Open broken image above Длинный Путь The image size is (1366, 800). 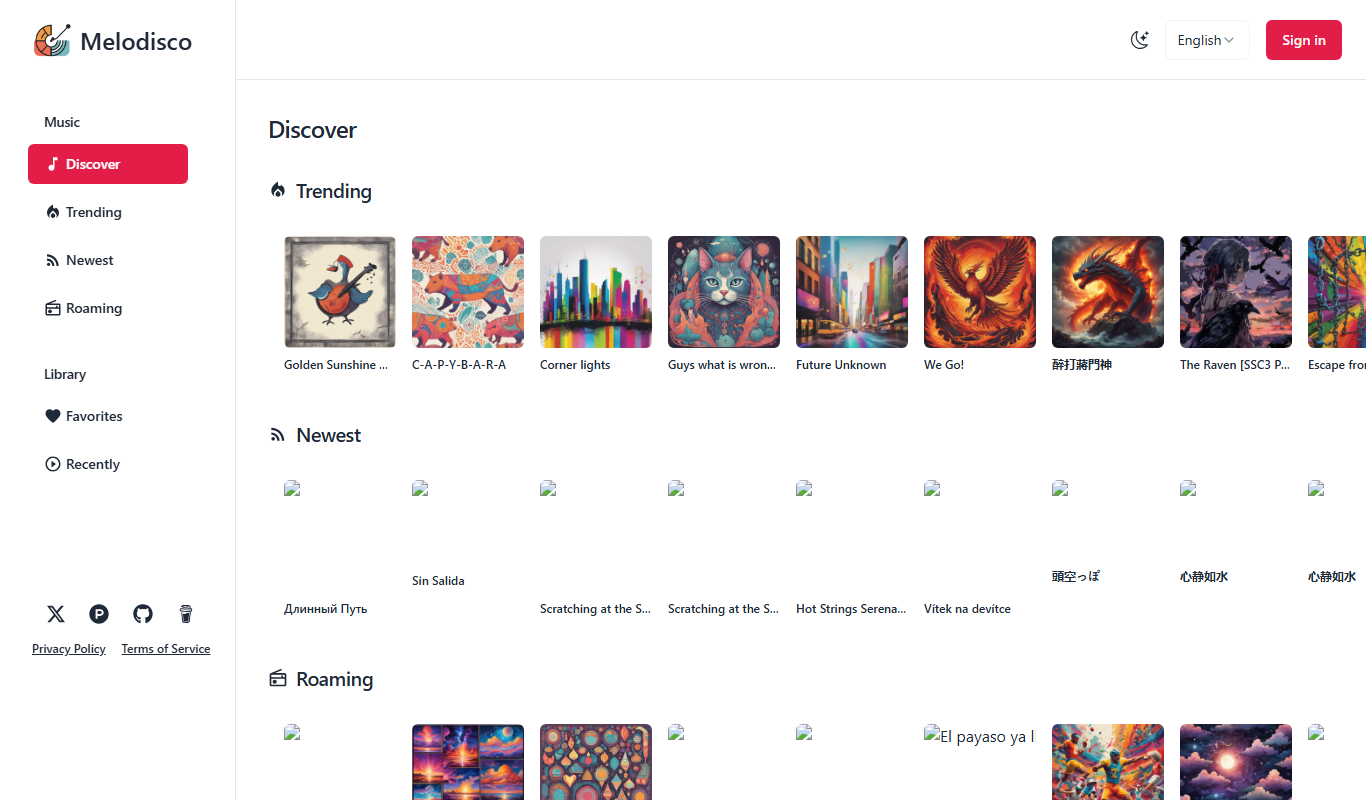tap(292, 488)
